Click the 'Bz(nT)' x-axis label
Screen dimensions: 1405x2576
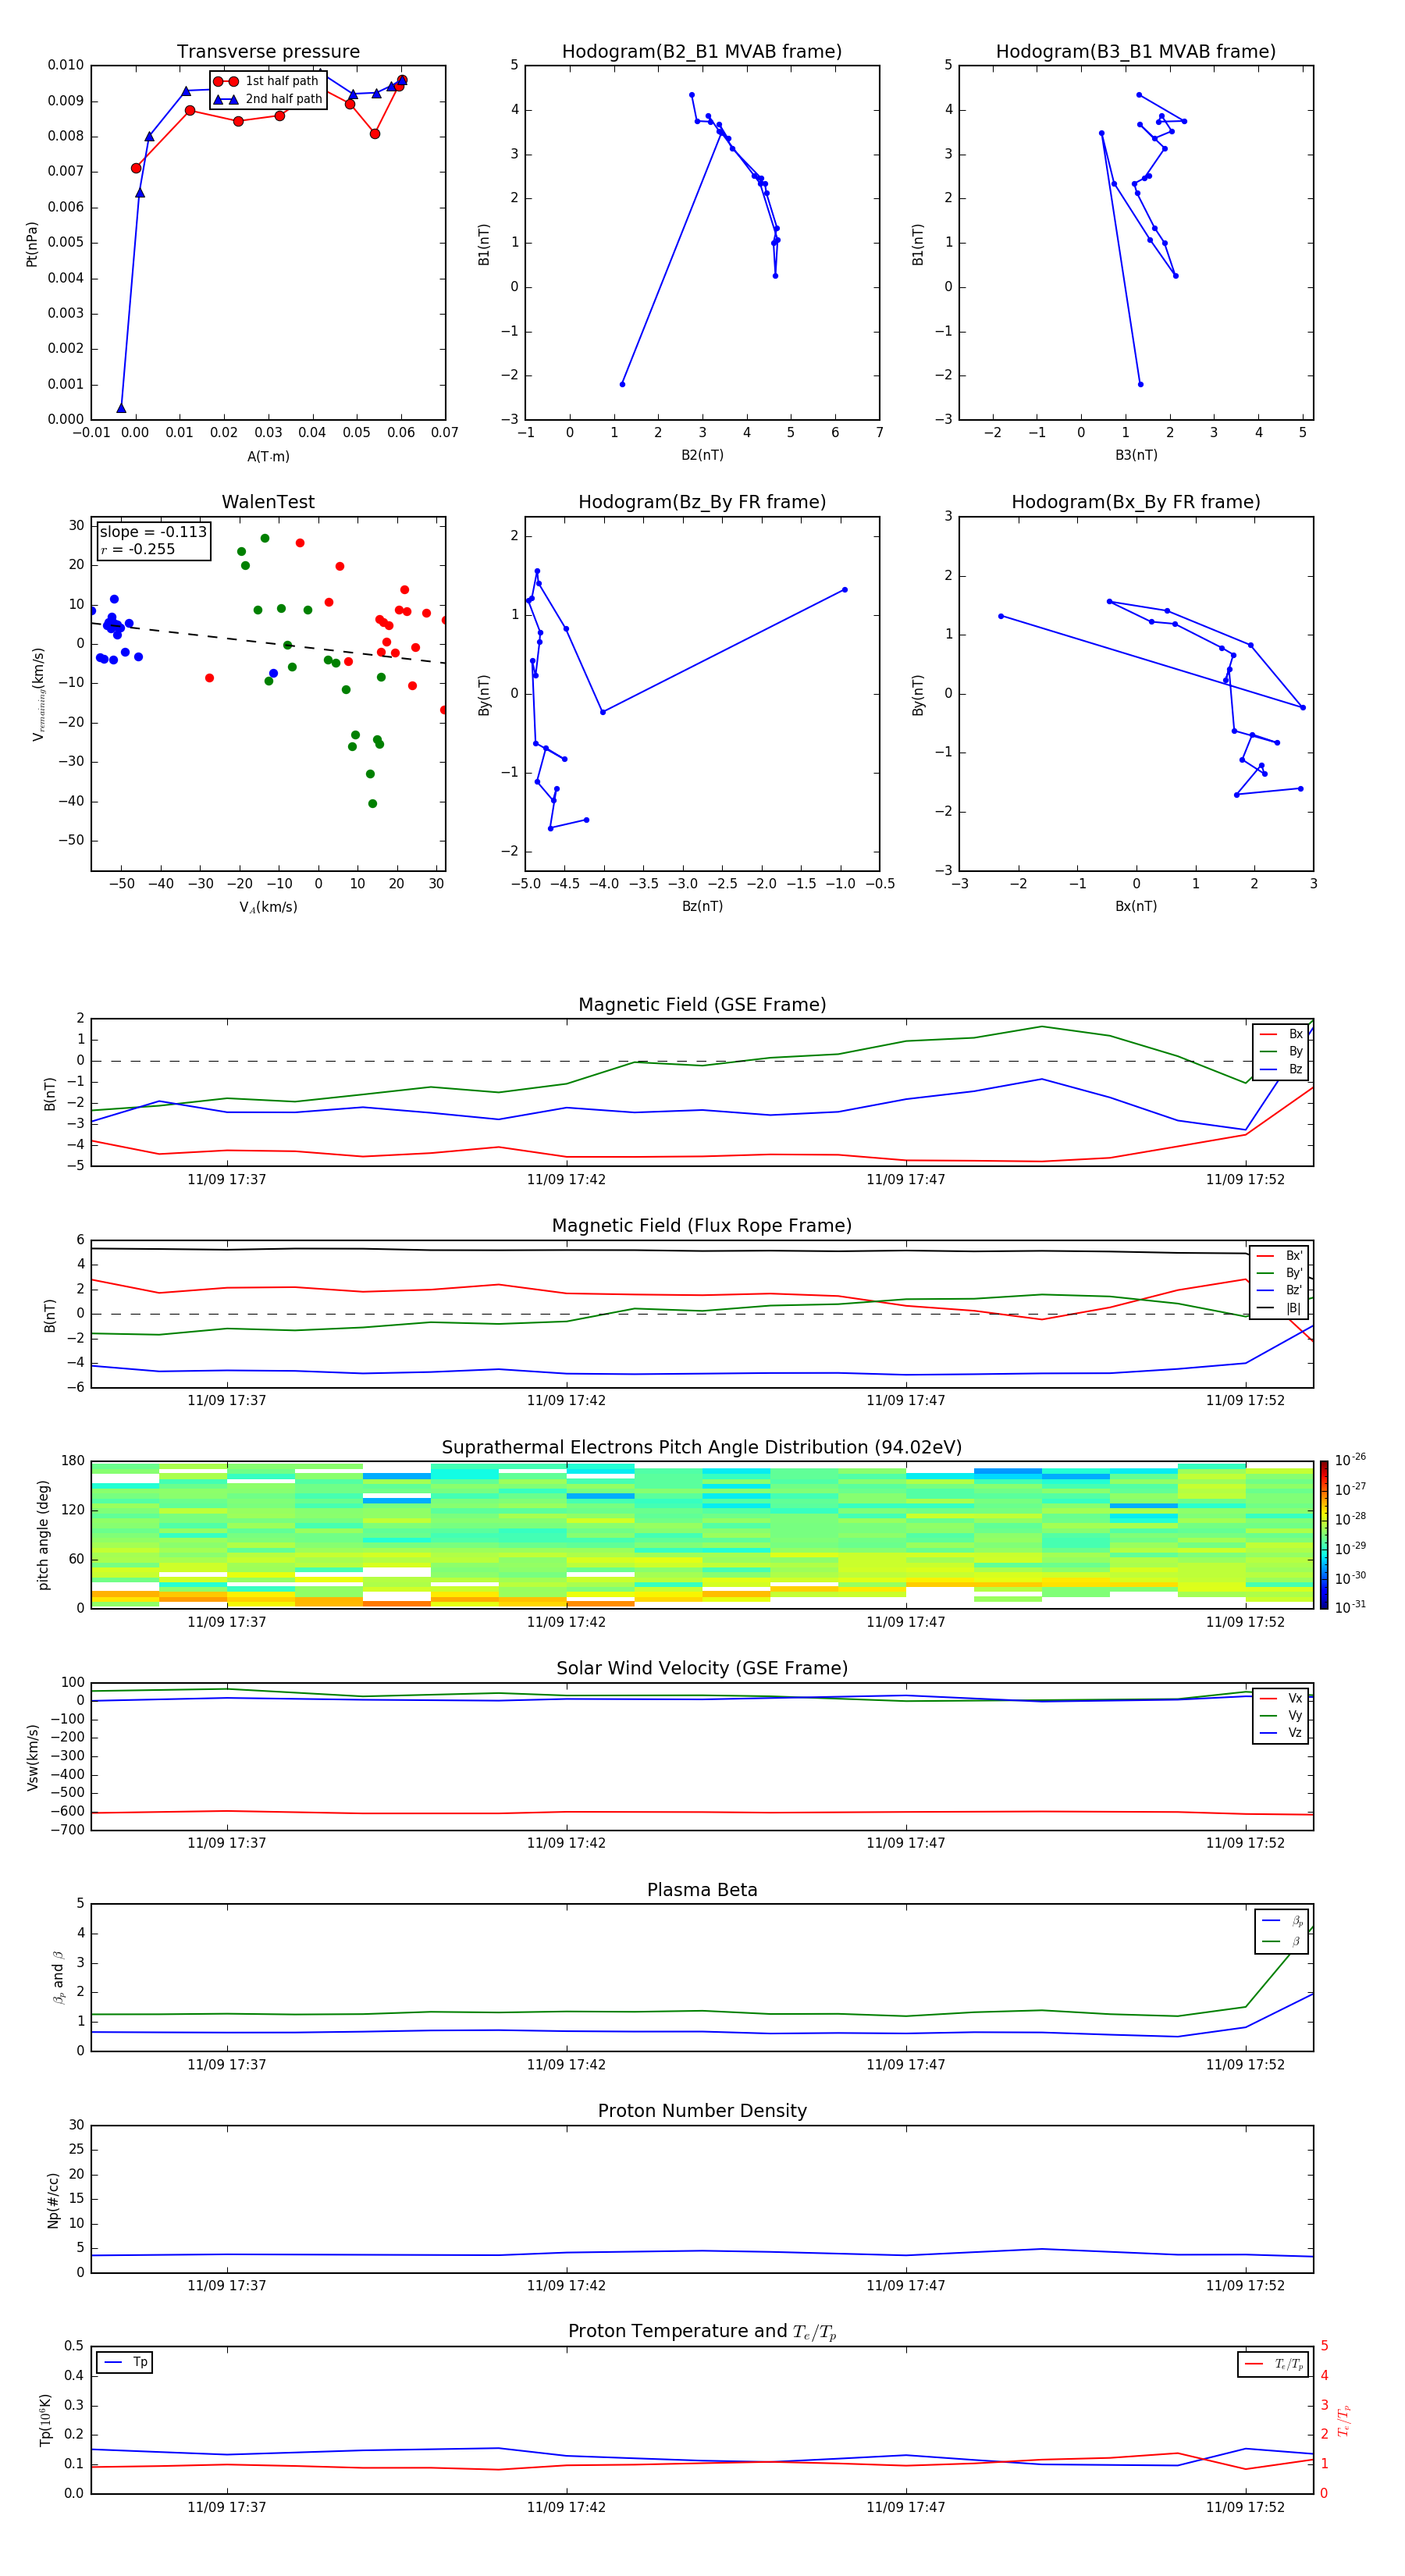[702, 906]
